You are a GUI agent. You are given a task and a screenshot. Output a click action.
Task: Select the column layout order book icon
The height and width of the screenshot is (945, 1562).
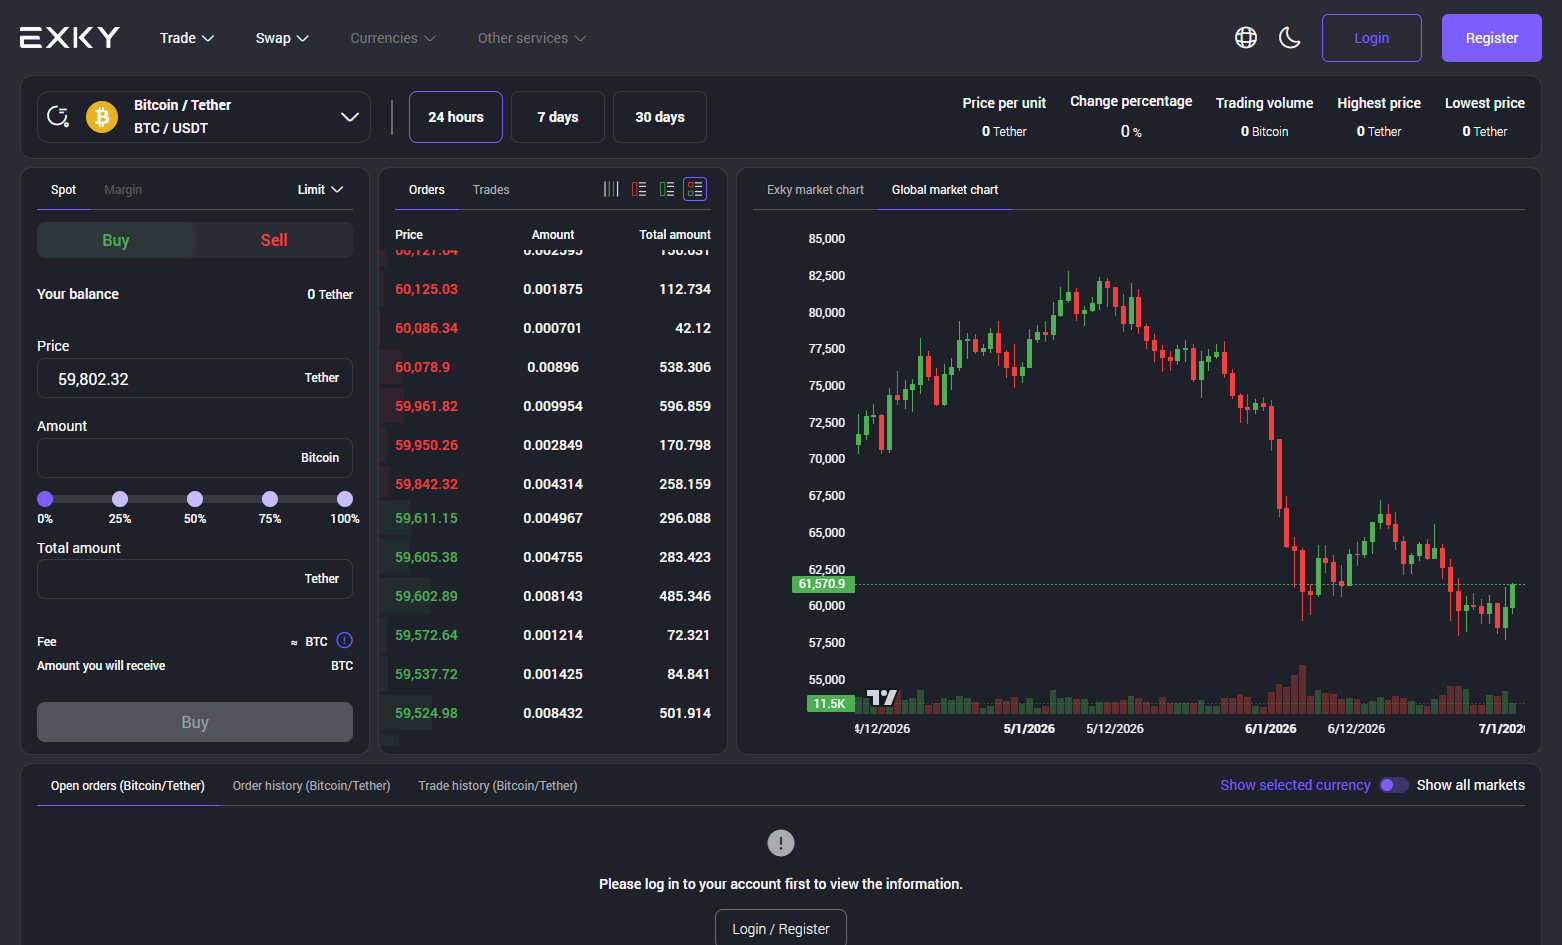click(611, 189)
